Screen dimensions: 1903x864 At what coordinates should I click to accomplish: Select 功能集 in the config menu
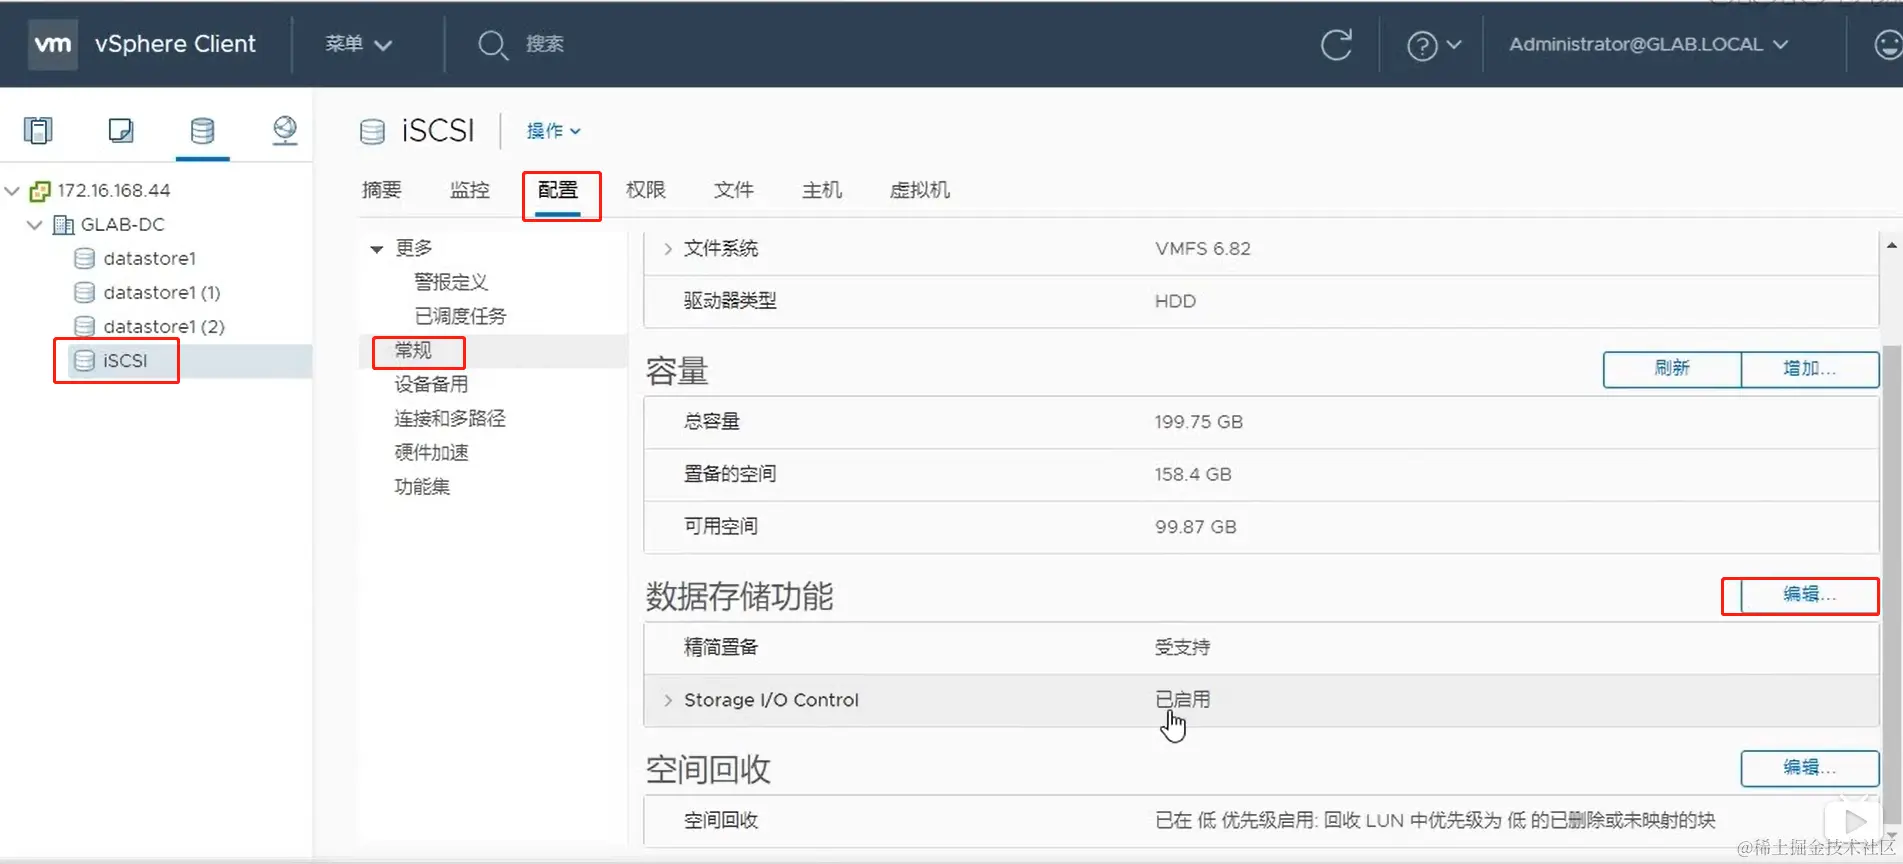(422, 486)
